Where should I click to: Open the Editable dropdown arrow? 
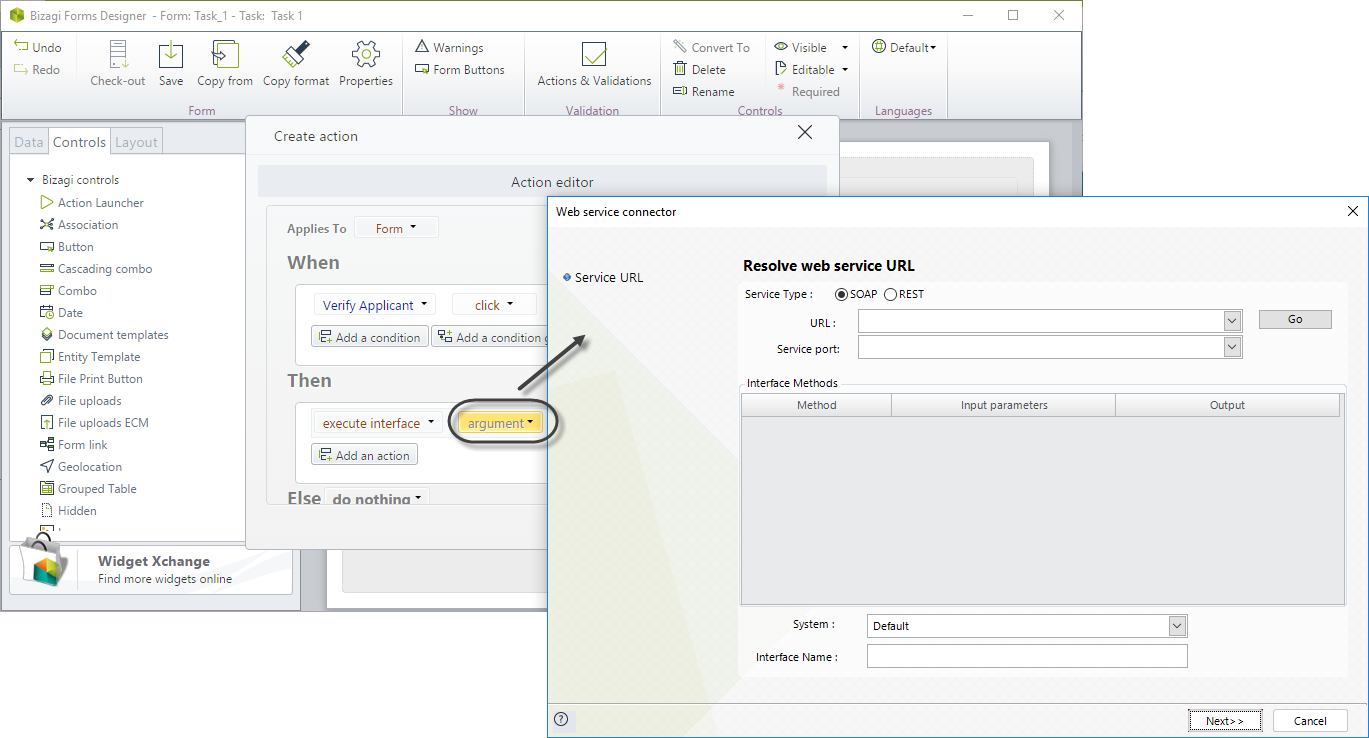(x=845, y=69)
